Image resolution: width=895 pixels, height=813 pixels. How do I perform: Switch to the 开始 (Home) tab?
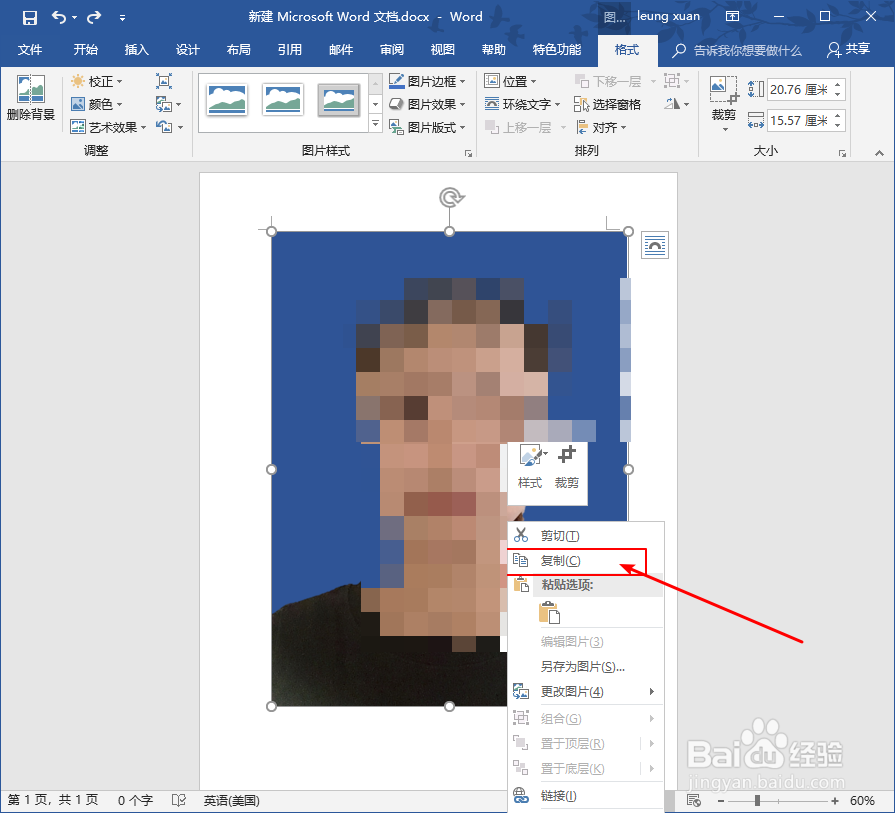(x=86, y=50)
